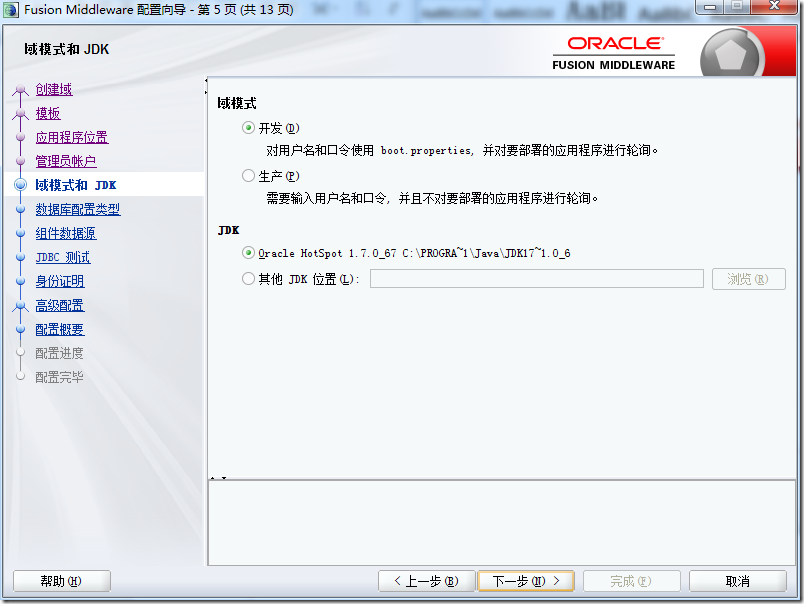Image resolution: width=804 pixels, height=604 pixels.
Task: Proceed with the 下一步 button
Action: pyautogui.click(x=526, y=581)
